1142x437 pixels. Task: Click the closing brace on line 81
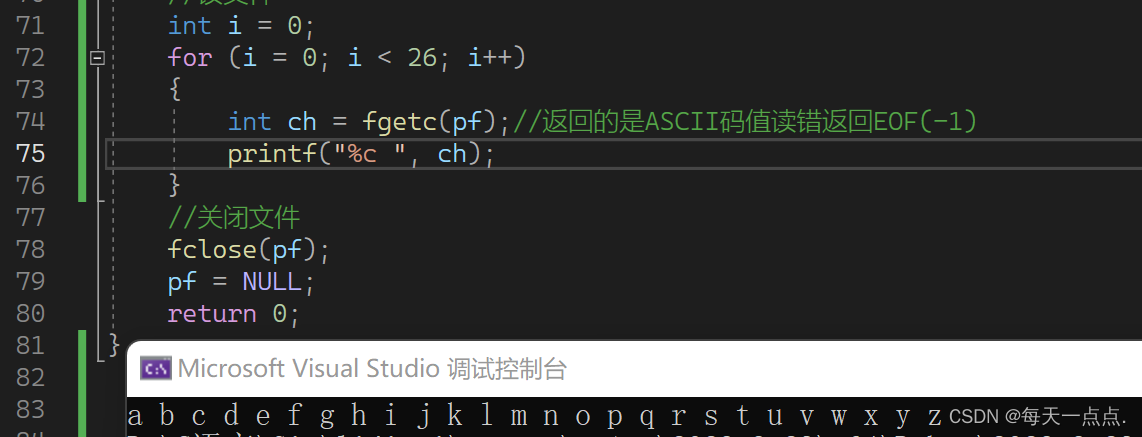click(x=114, y=345)
